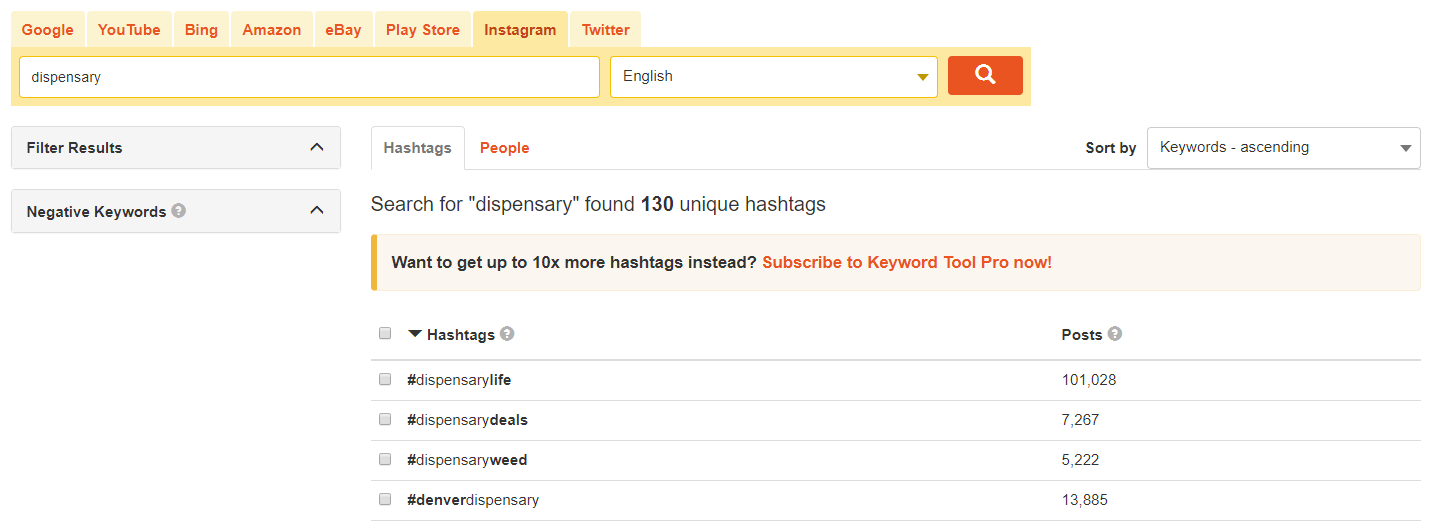Tick the #dispensaryweed row checkbox
The width and height of the screenshot is (1434, 521).
385,460
